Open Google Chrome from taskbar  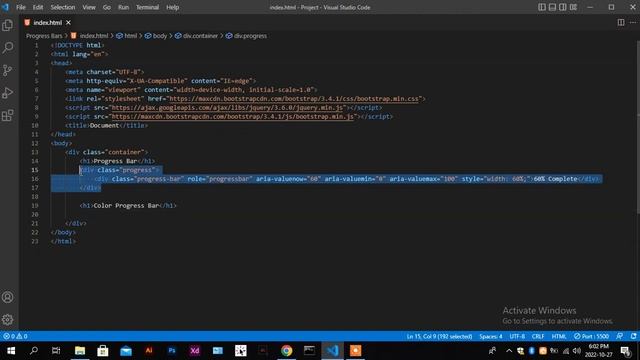tap(287, 351)
